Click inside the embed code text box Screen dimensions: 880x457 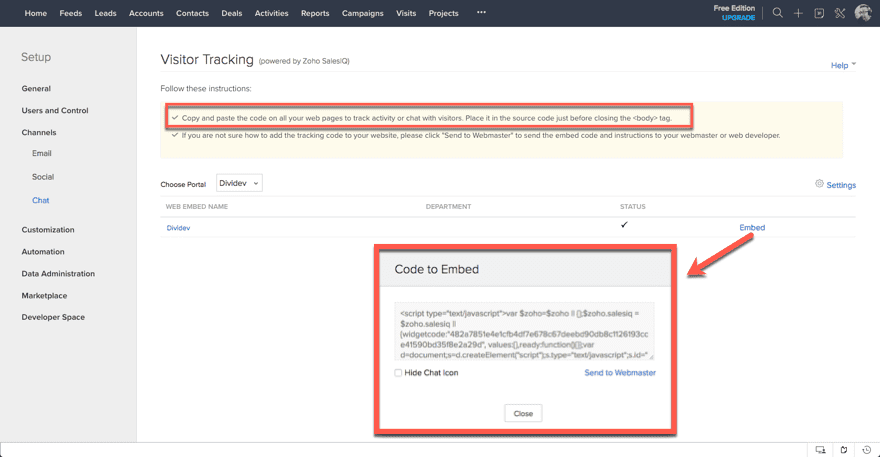pos(524,331)
